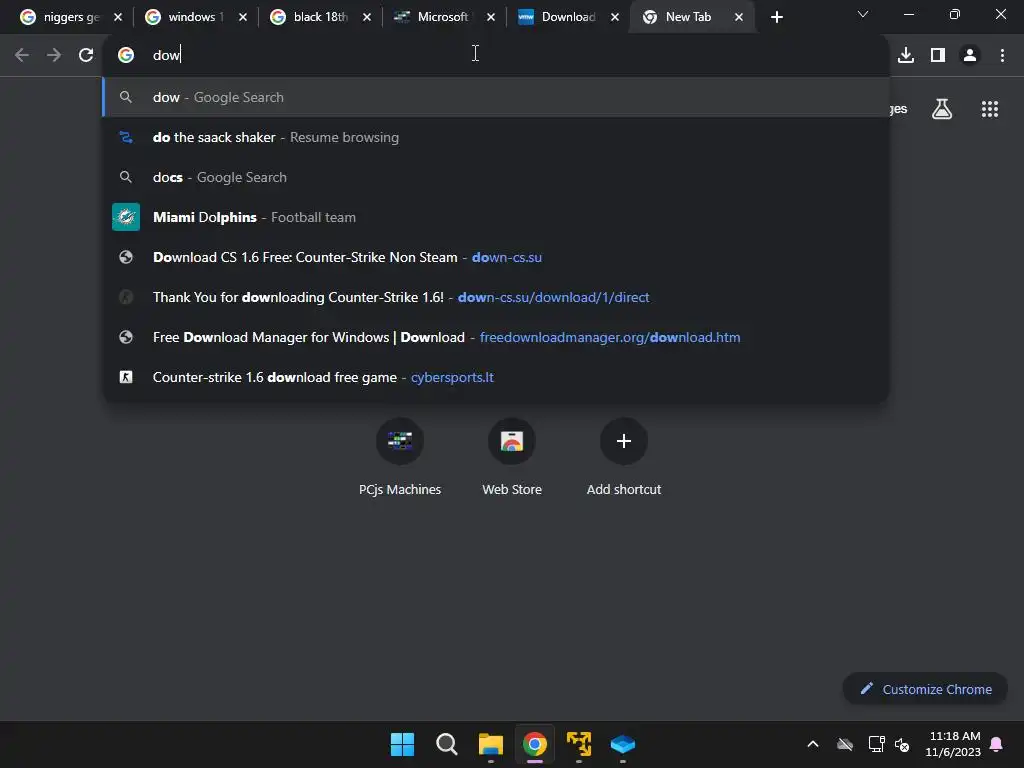
Task: Close the "windows 1" tab
Action: point(243,17)
